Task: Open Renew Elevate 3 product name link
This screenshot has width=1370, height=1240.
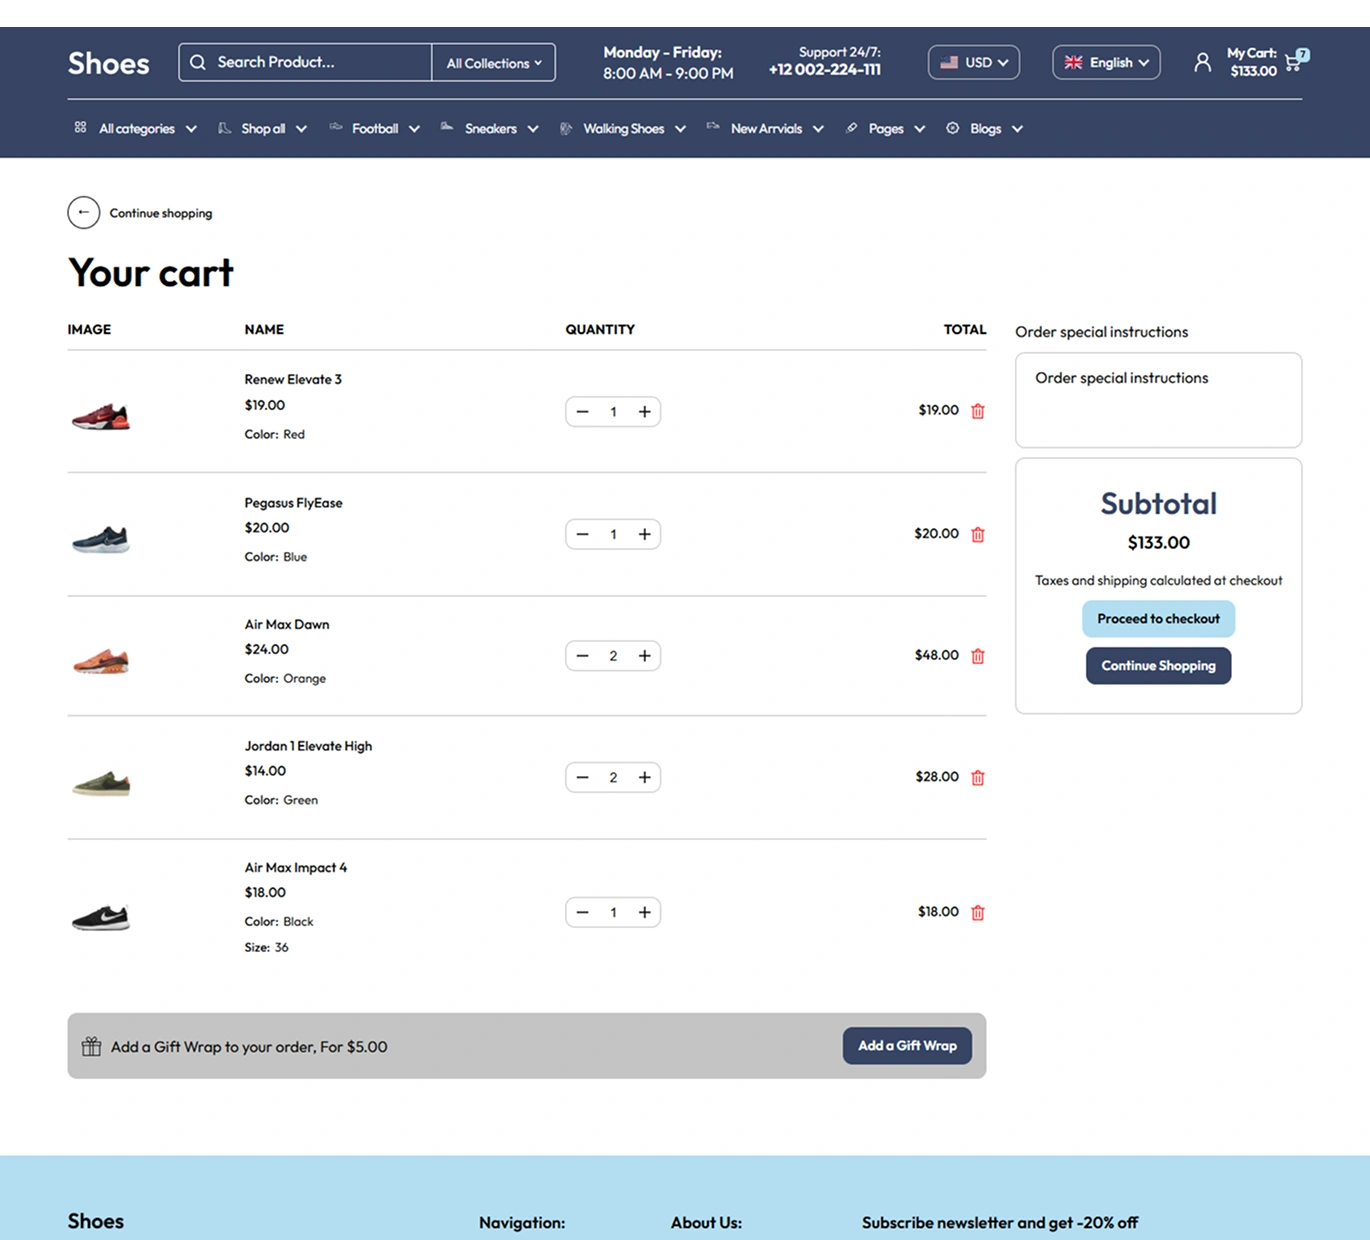Action: tap(293, 380)
